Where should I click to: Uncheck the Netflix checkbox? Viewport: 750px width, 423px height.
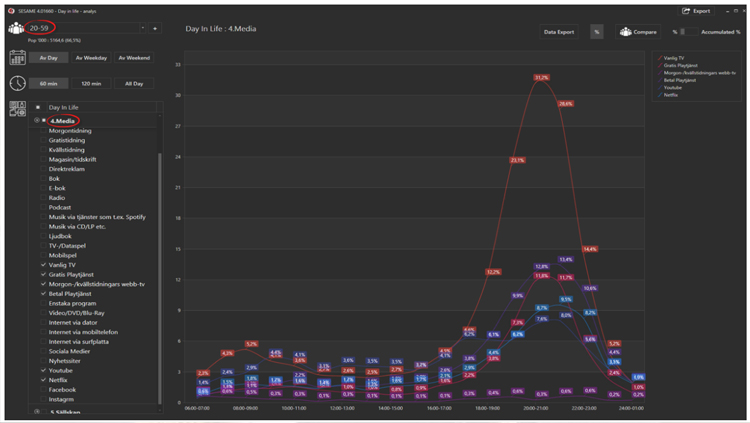(44, 380)
